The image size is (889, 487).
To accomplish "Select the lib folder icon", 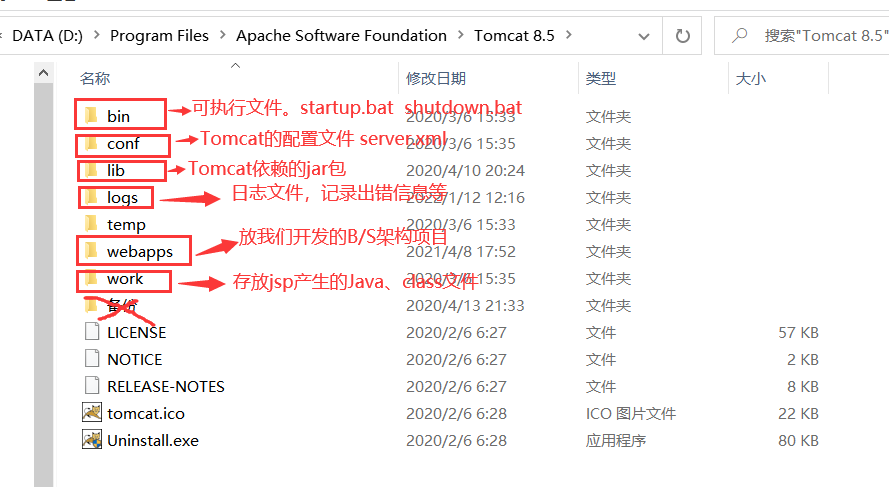I will coord(91,170).
